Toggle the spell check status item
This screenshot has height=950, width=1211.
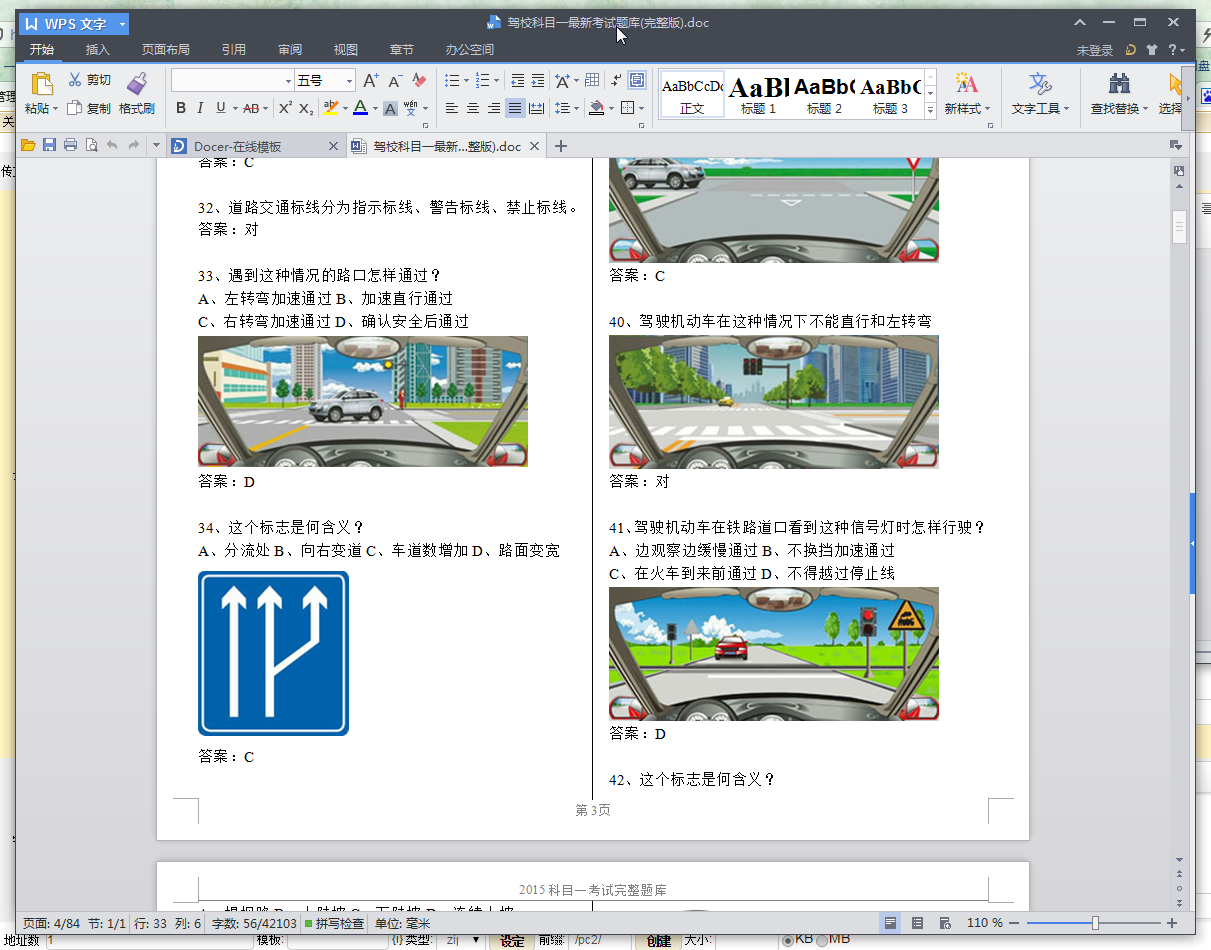click(335, 923)
